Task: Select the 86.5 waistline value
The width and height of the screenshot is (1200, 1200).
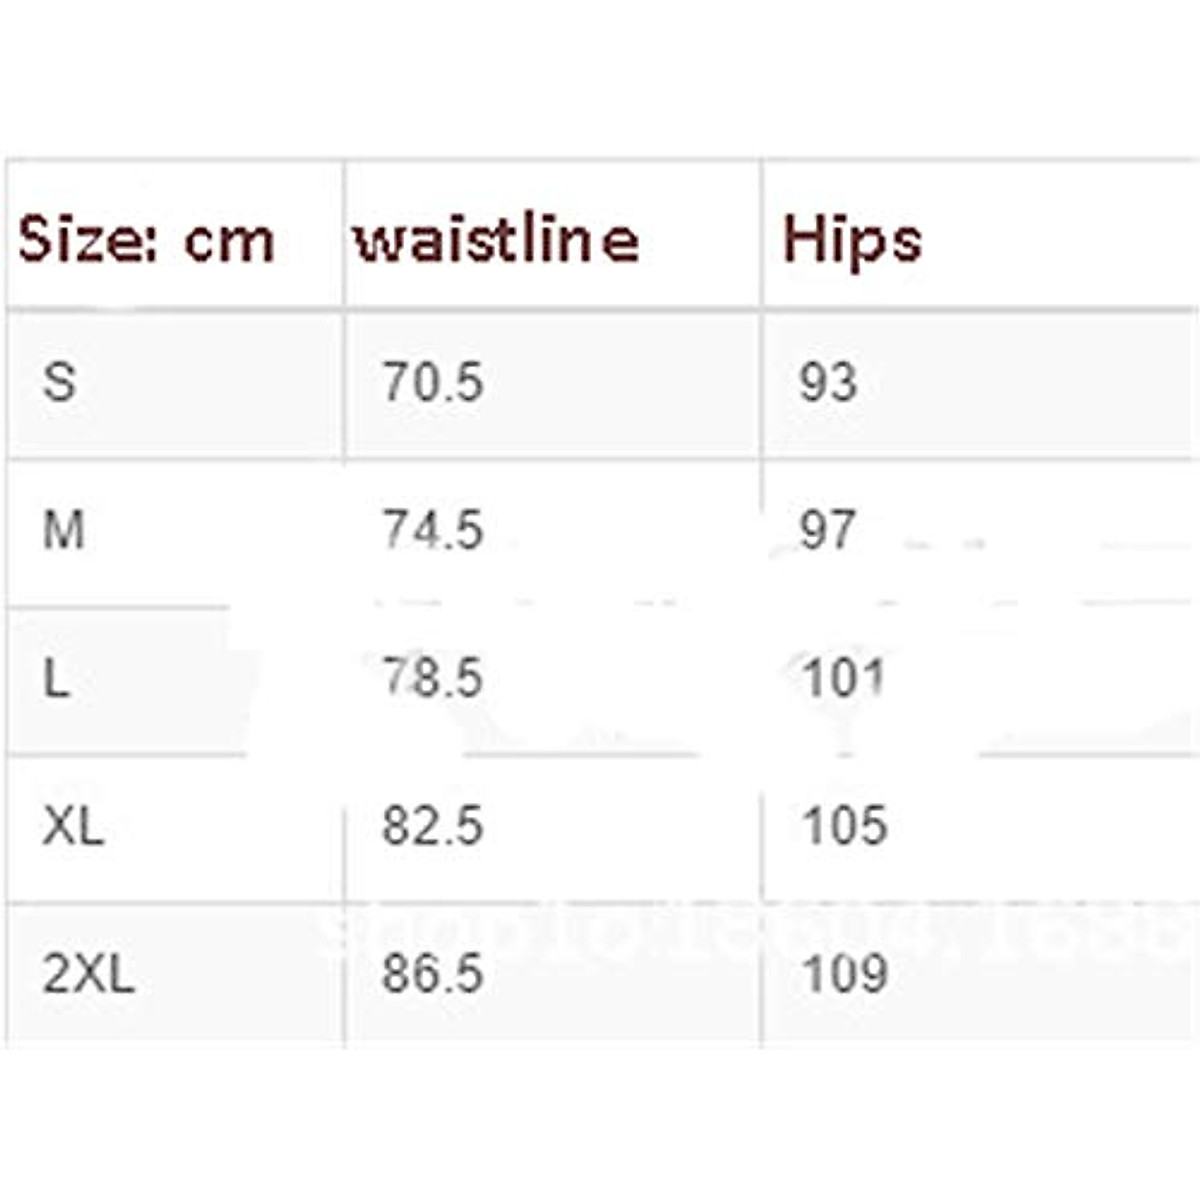Action: 432,973
